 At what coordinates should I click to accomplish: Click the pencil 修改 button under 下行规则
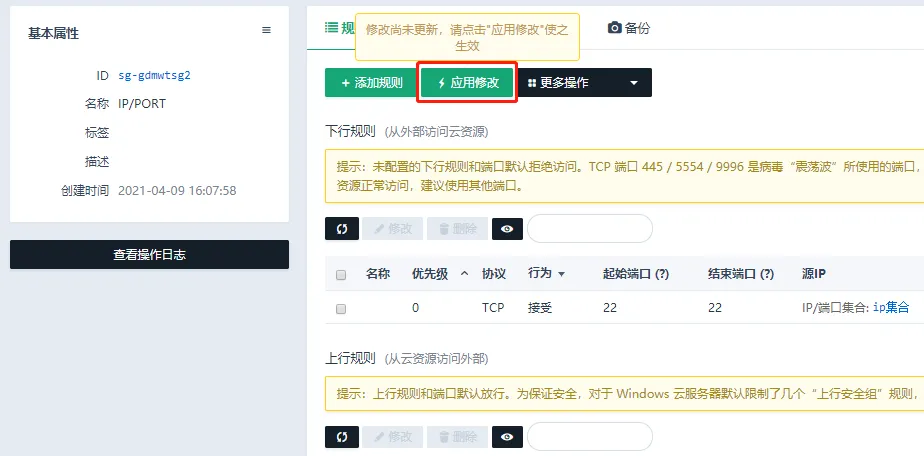392,229
